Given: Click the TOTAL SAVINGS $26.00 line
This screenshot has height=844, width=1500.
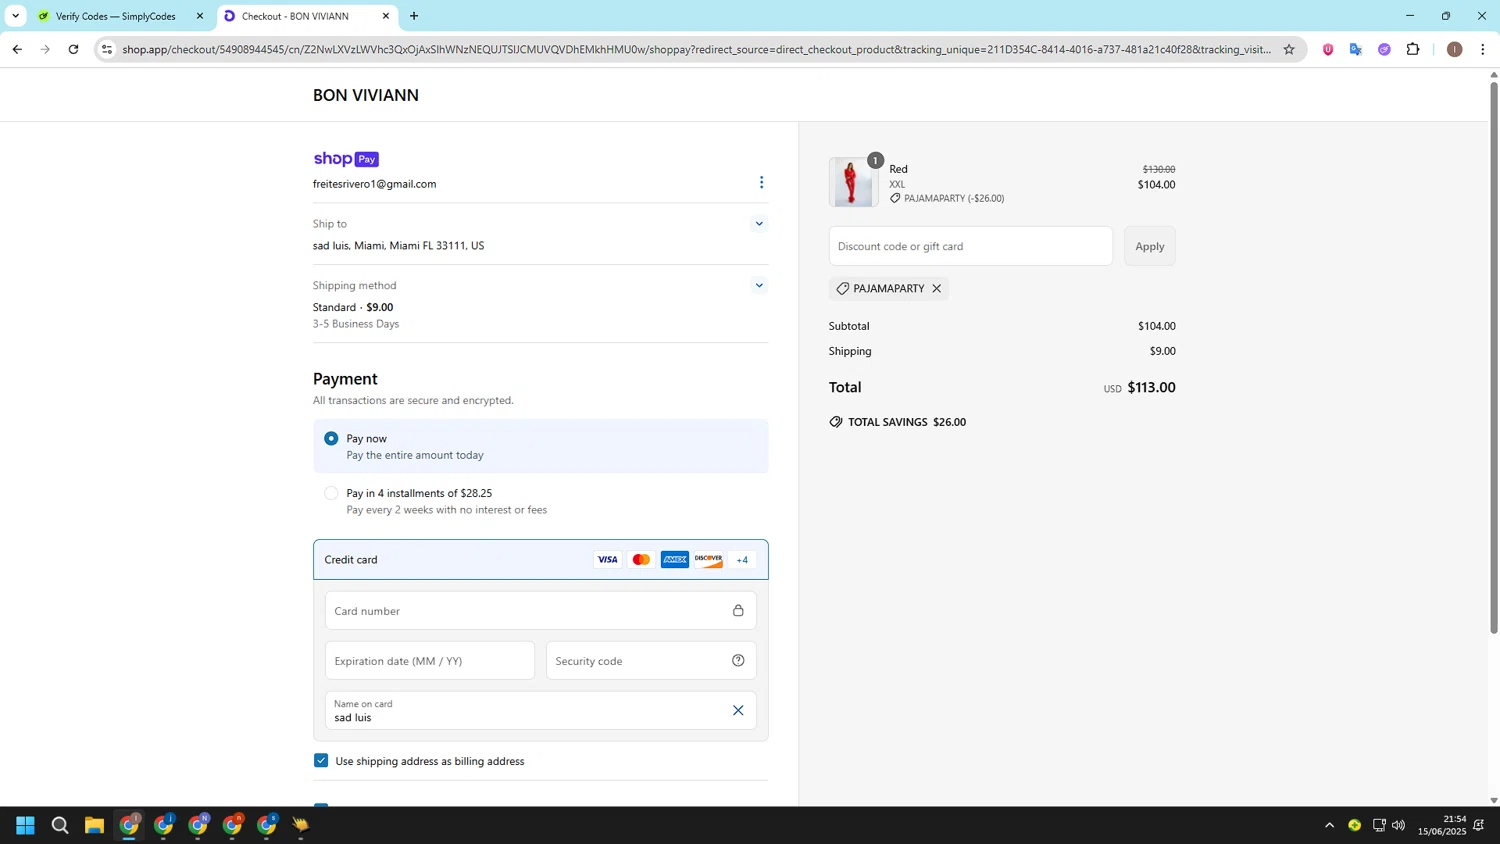Looking at the screenshot, I should pyautogui.click(x=897, y=422).
